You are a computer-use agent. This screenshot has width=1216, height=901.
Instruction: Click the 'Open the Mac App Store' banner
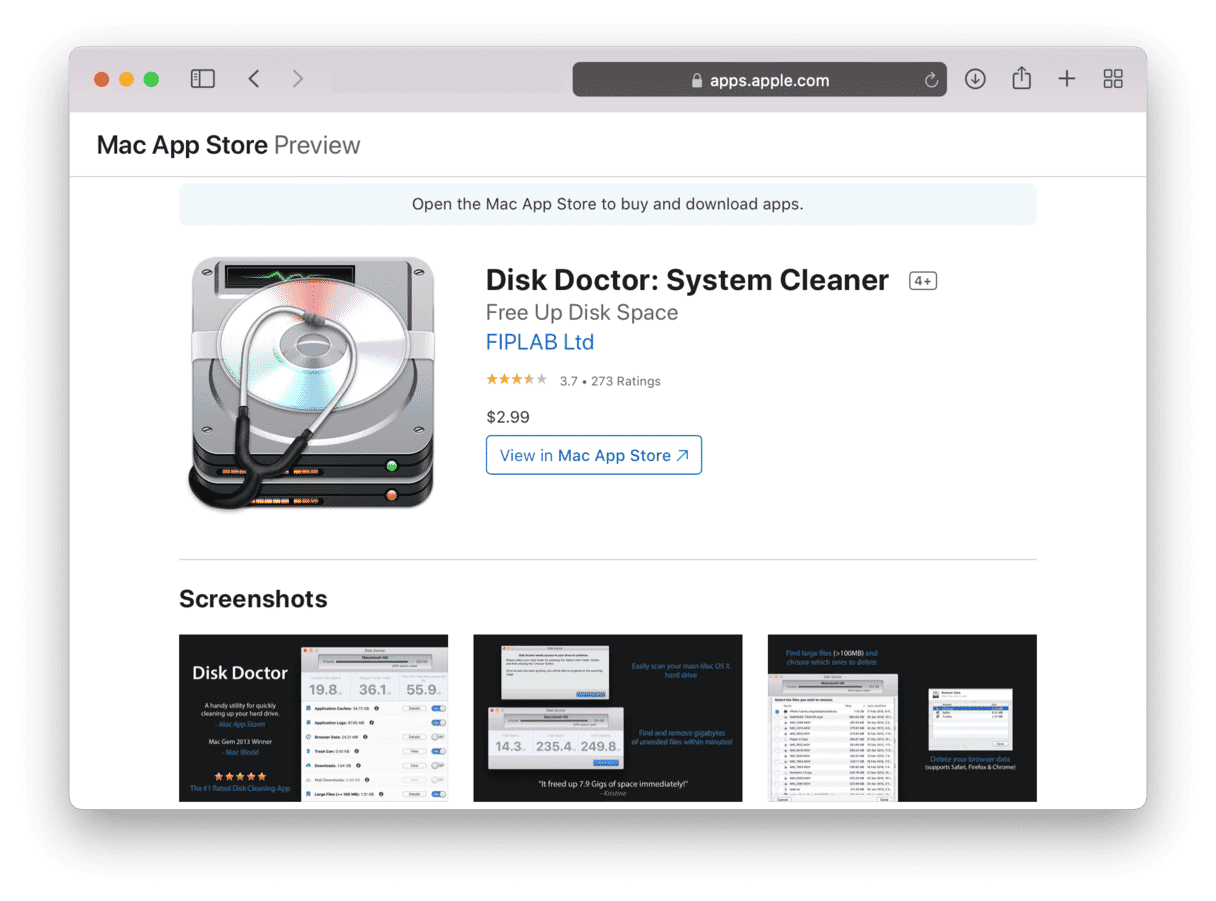[608, 204]
